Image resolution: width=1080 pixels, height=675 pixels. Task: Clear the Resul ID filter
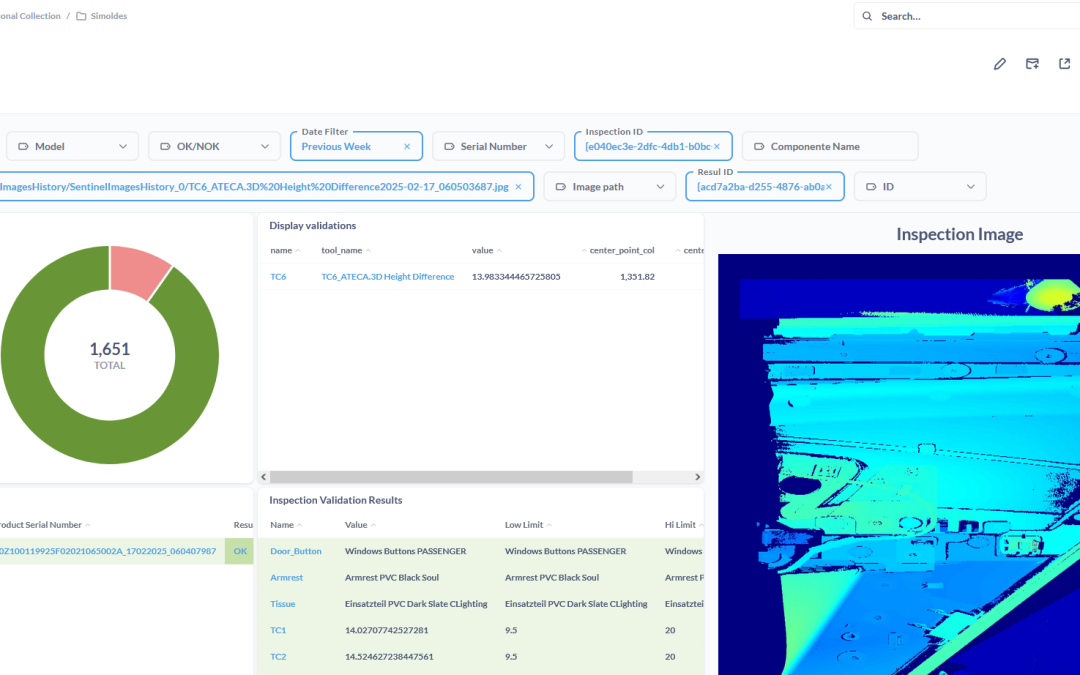(x=829, y=187)
